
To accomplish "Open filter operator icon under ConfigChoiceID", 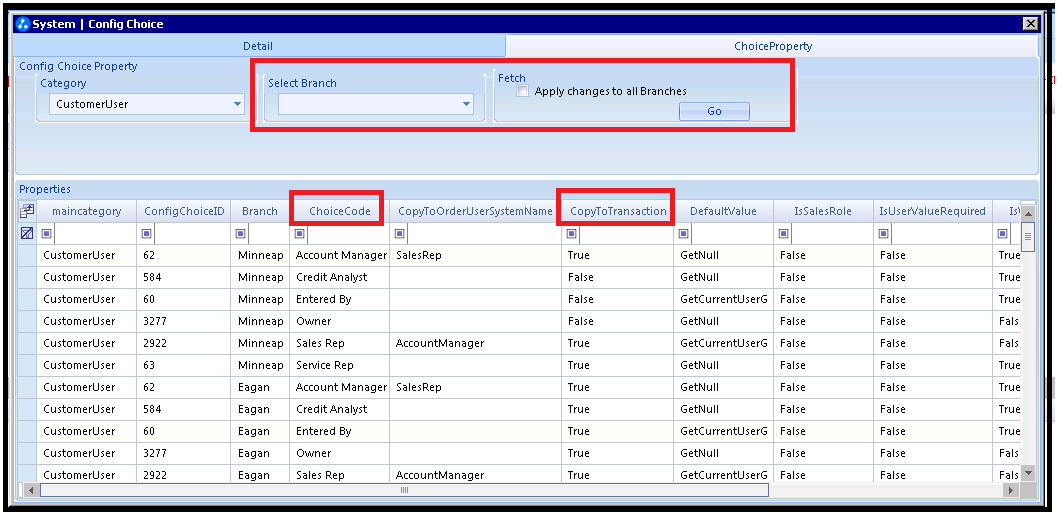I will point(147,234).
